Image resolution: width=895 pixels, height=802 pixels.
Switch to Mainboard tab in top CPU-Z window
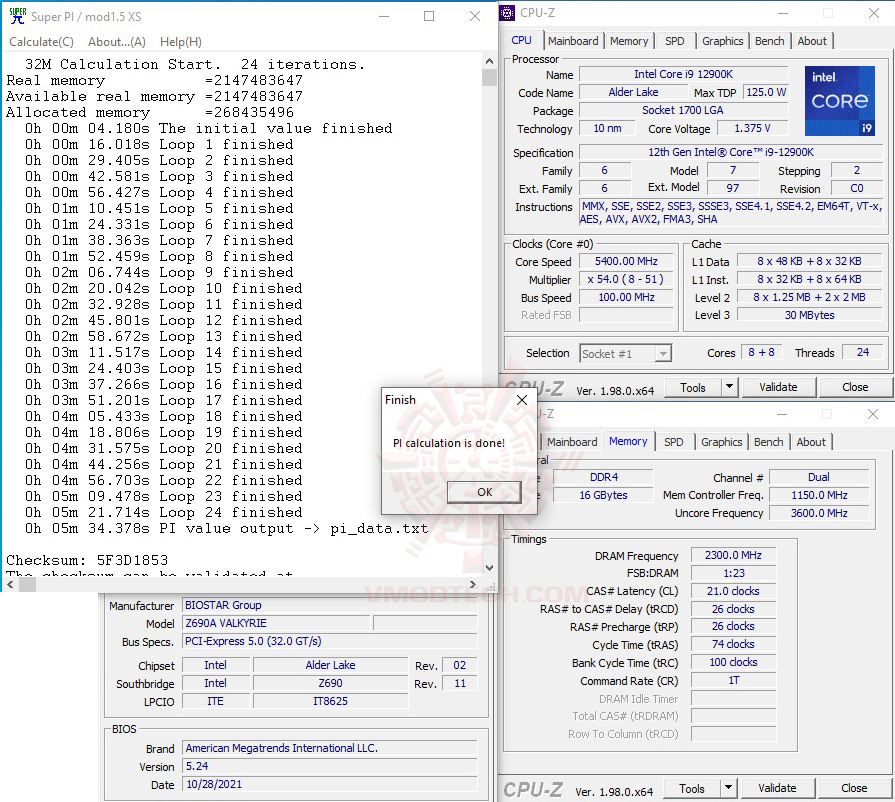pyautogui.click(x=573, y=41)
